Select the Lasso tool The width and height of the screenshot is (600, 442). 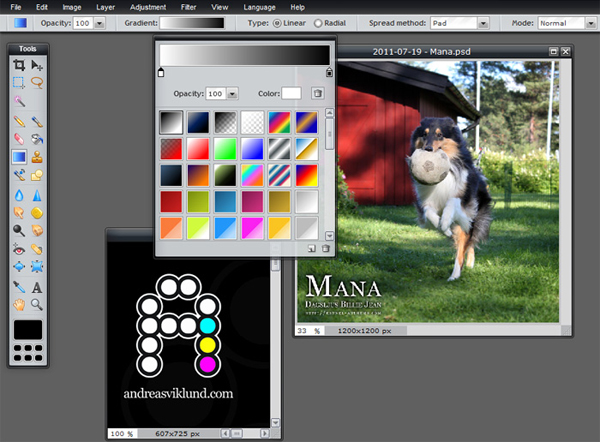(37, 83)
